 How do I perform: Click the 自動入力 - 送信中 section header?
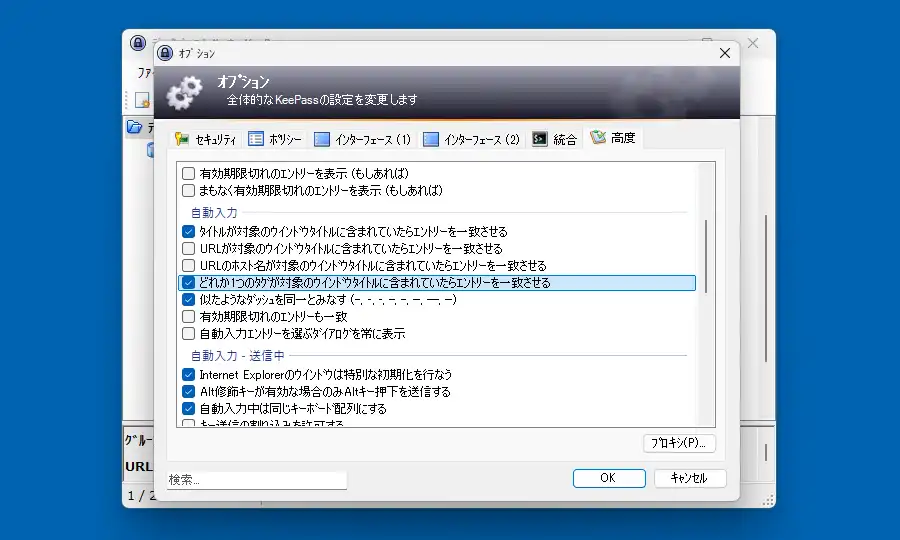coord(238,356)
